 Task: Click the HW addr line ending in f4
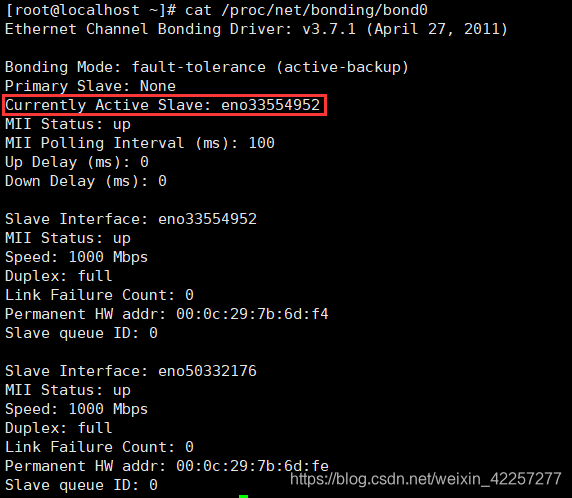(x=167, y=314)
